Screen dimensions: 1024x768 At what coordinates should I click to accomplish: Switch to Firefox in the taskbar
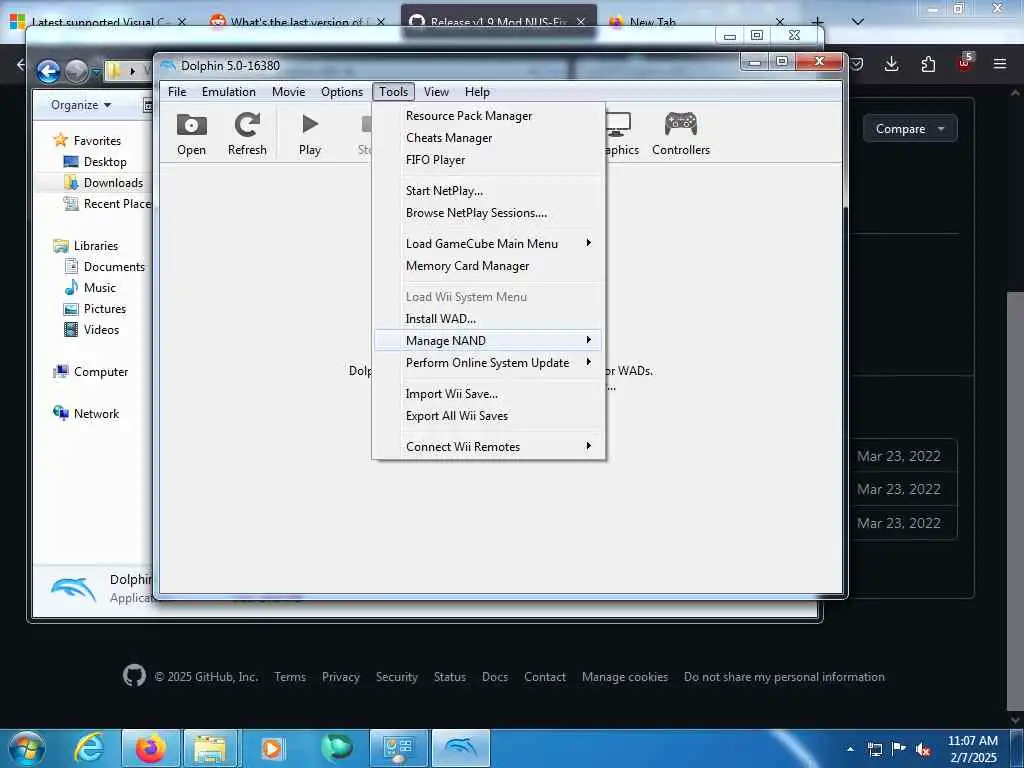point(151,748)
